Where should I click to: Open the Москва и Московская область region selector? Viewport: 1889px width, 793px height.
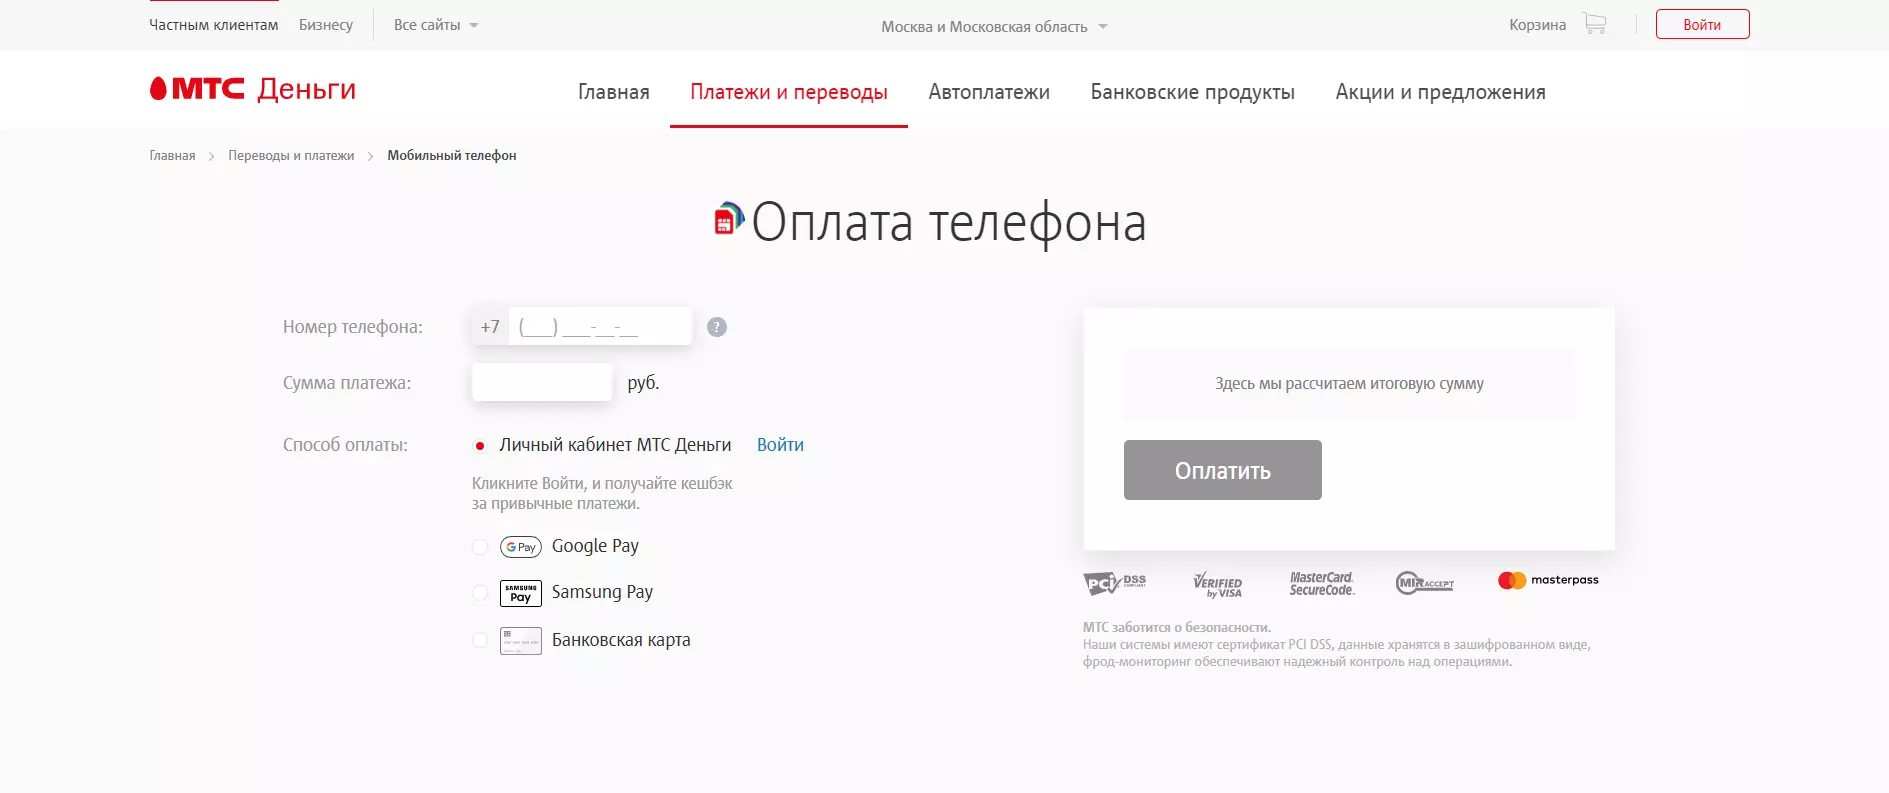point(994,27)
